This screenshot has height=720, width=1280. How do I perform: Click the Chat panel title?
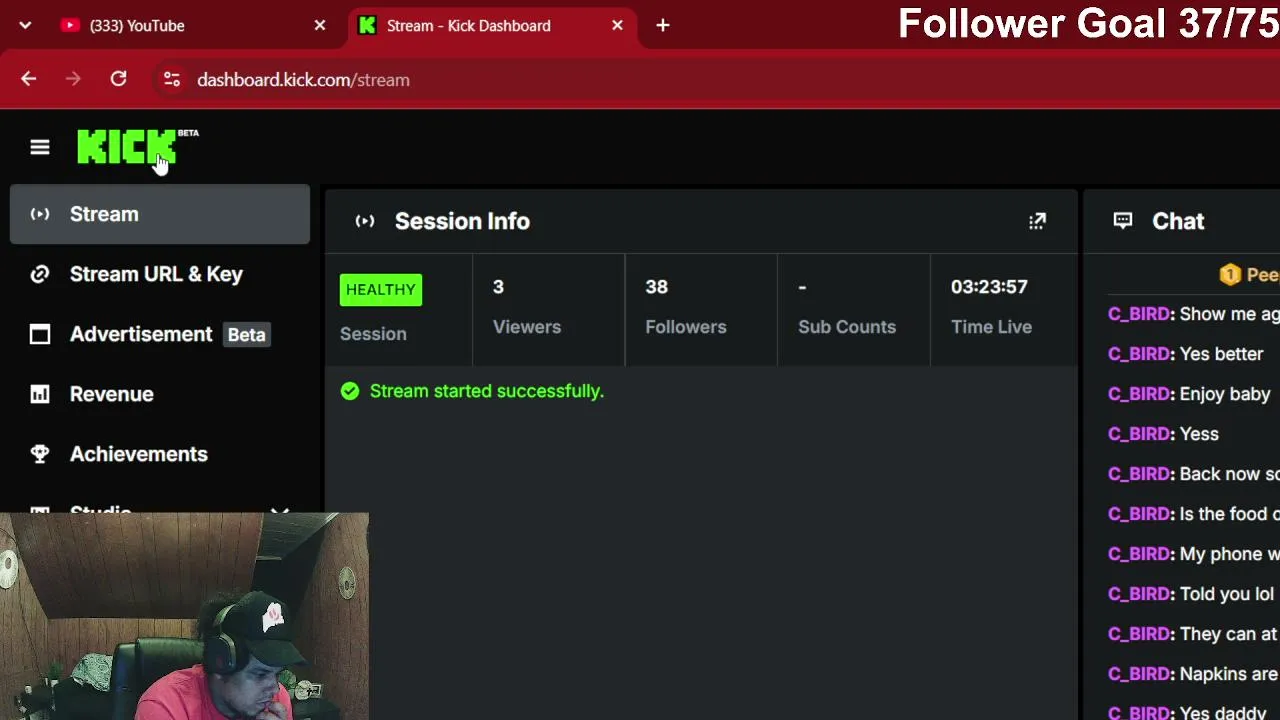pos(1178,221)
